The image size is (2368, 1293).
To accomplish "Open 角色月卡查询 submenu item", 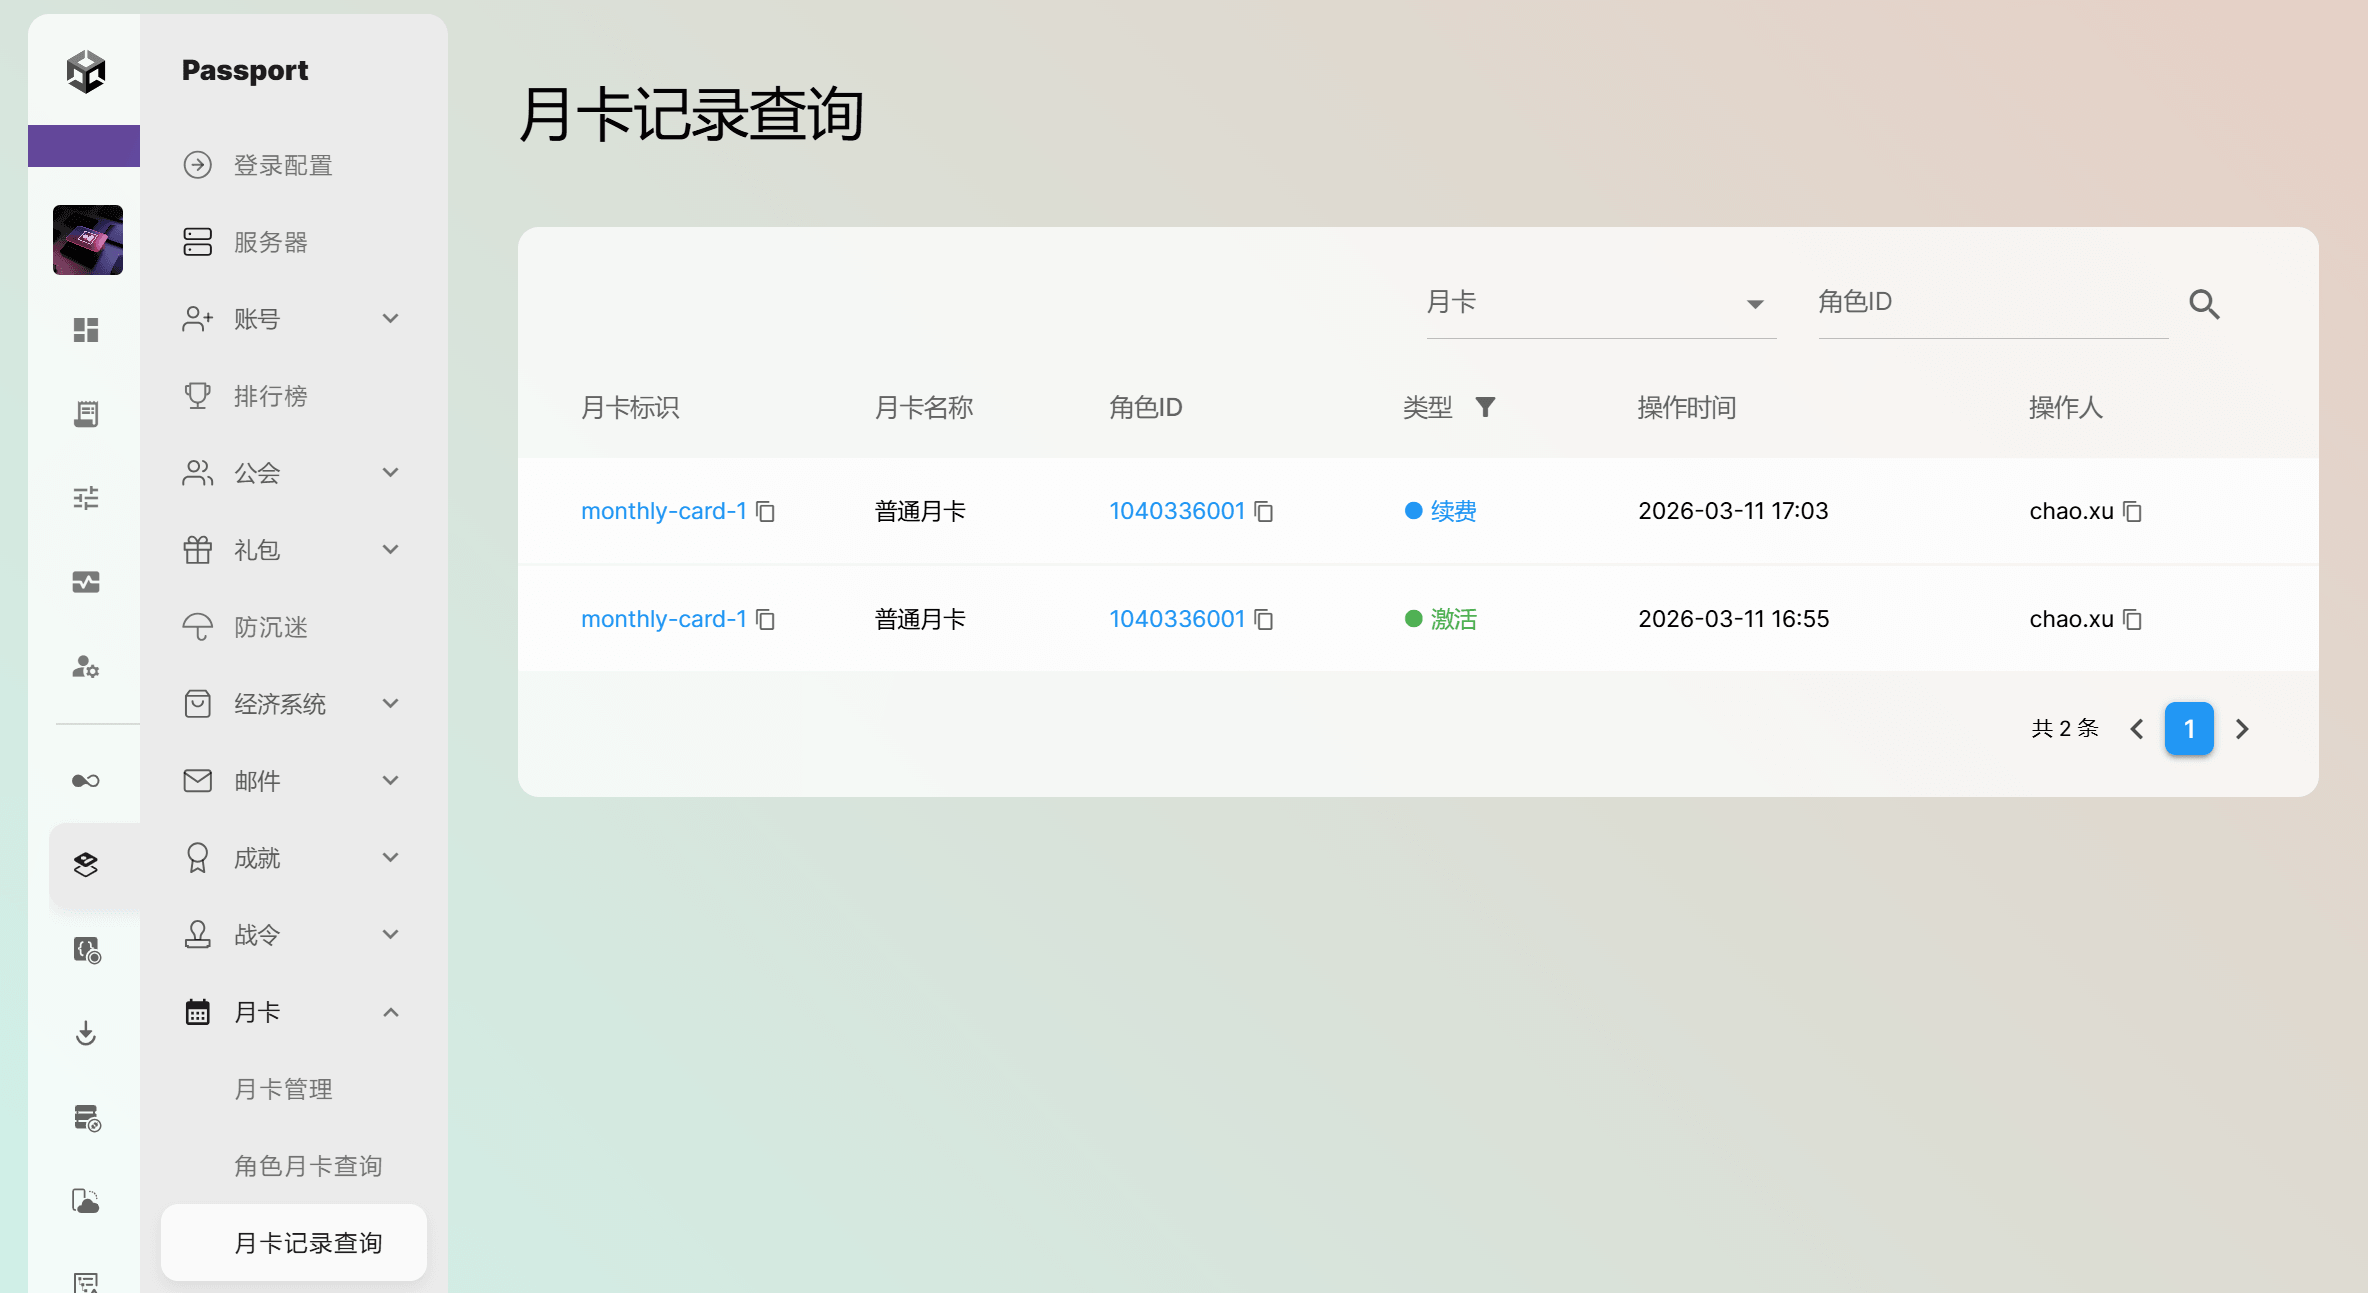I will click(308, 1166).
